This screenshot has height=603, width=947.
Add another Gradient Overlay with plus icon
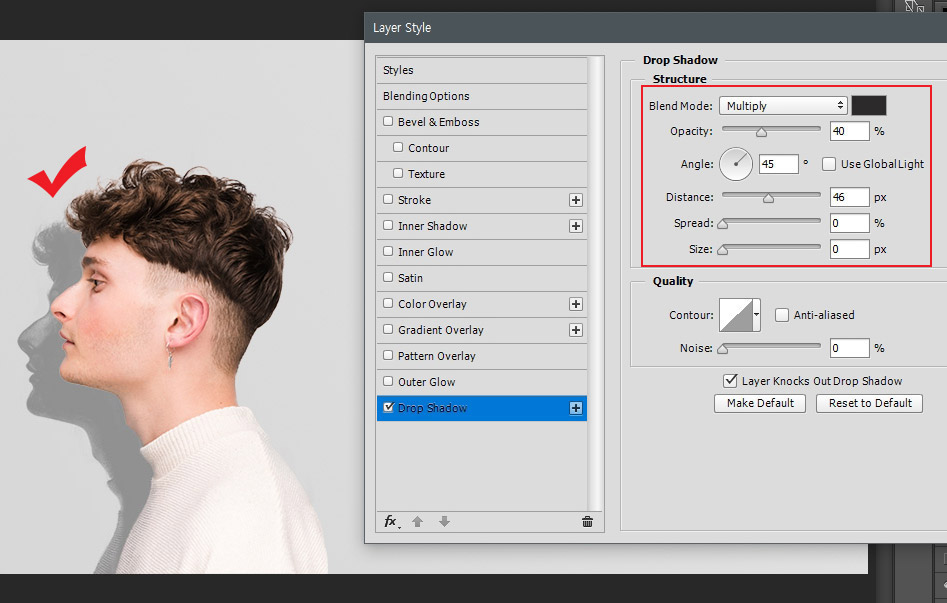576,330
